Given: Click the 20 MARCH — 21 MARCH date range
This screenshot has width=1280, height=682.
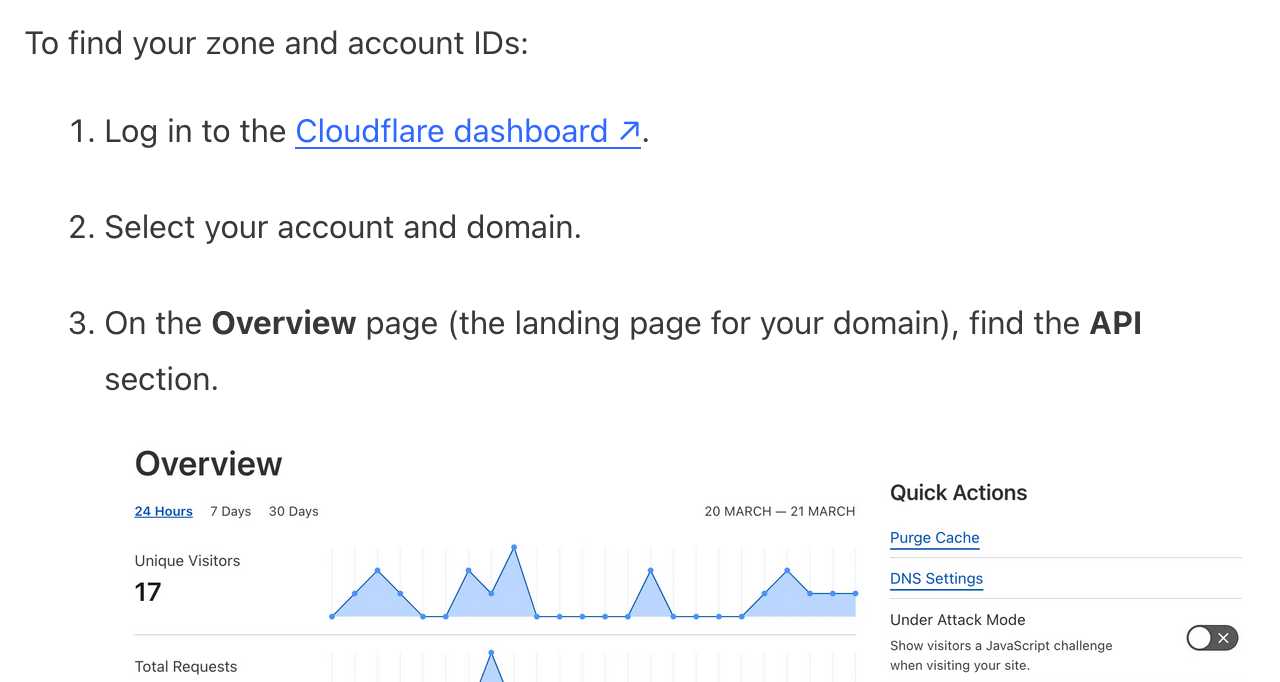Looking at the screenshot, I should (780, 511).
